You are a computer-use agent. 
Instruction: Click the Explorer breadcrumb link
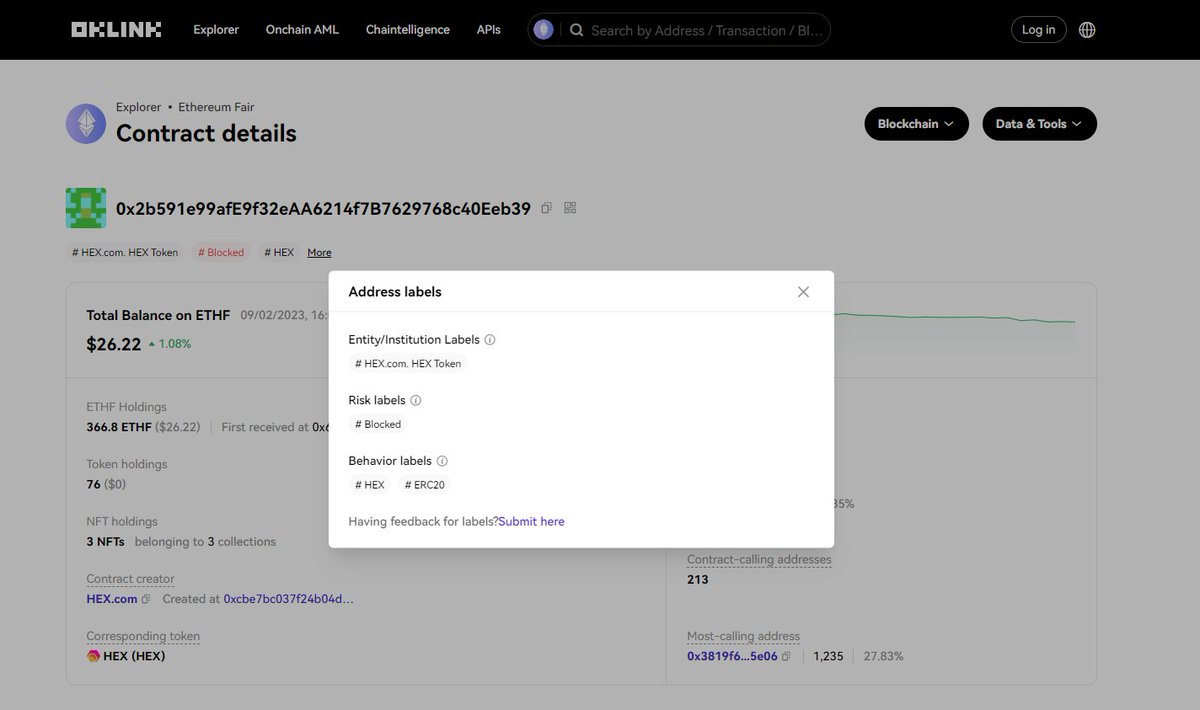138,107
